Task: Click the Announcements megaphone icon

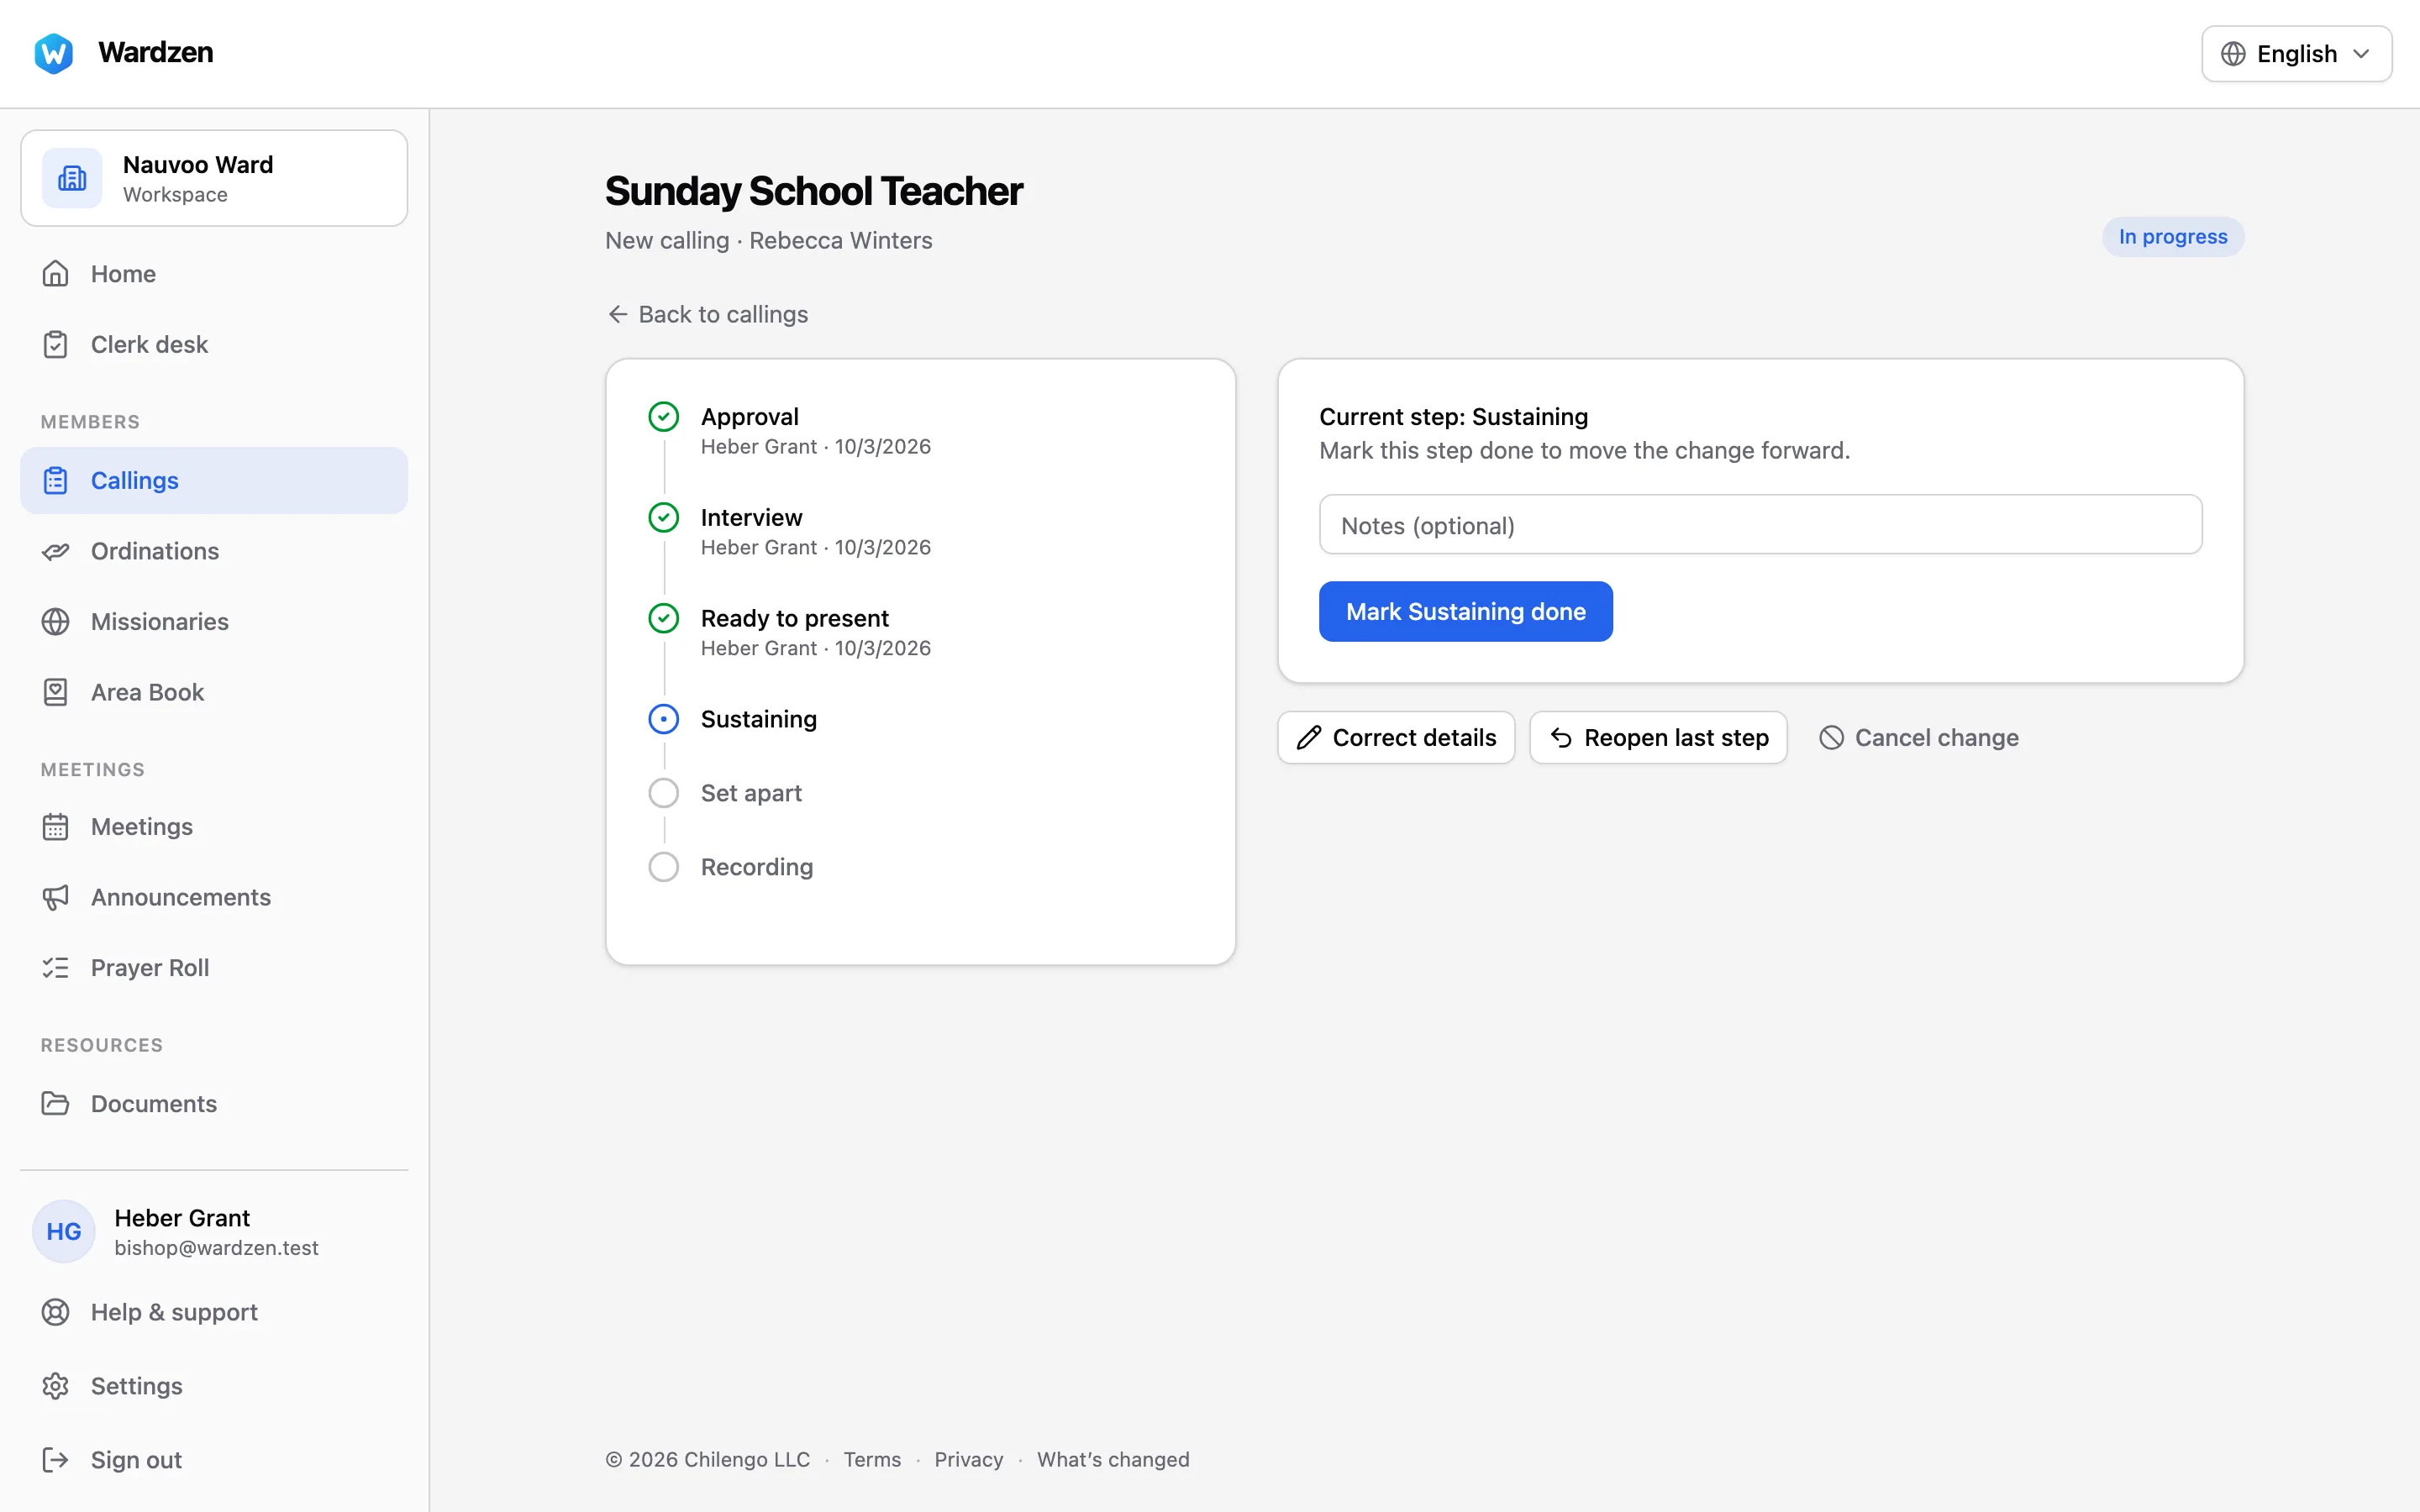Action: 55,897
